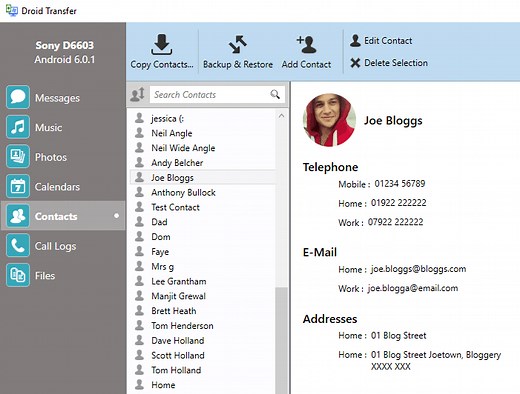Click the avatar icon beside Neil Angle
This screenshot has width=520, height=394.
click(139, 133)
